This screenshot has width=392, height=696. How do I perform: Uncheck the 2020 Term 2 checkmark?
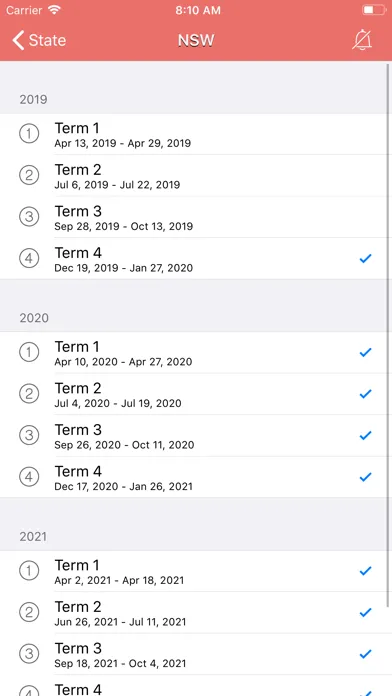point(365,394)
